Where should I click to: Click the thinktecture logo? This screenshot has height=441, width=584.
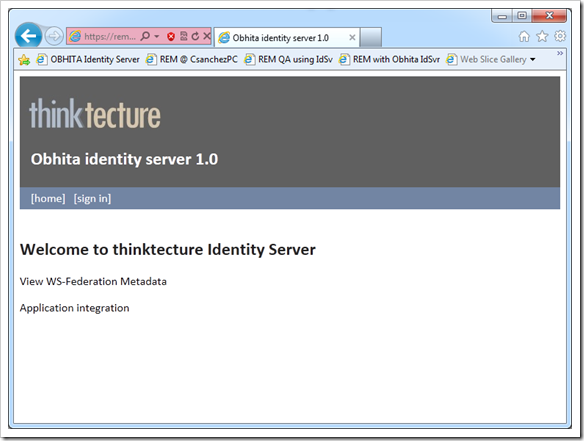(95, 114)
